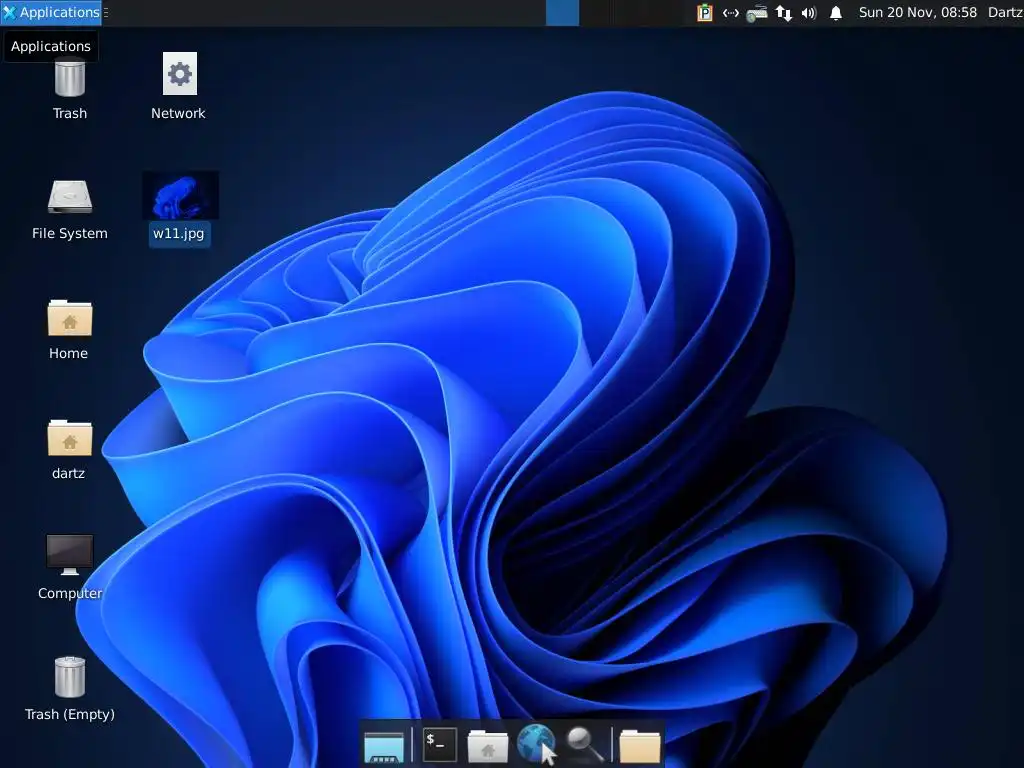
Task: Open the notifications bell icon
Action: 836,13
